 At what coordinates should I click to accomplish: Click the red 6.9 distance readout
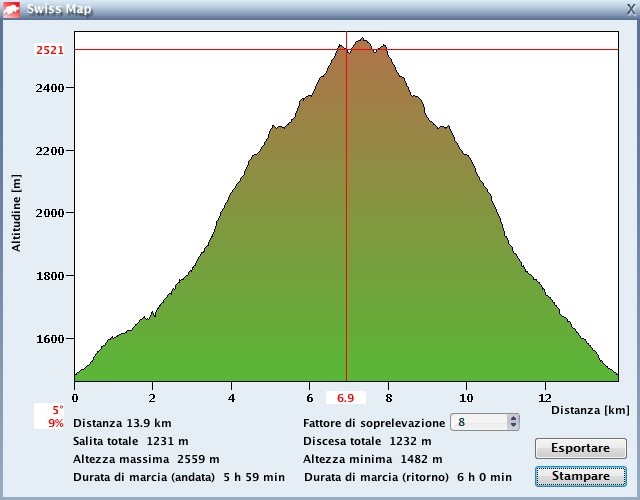coord(346,399)
